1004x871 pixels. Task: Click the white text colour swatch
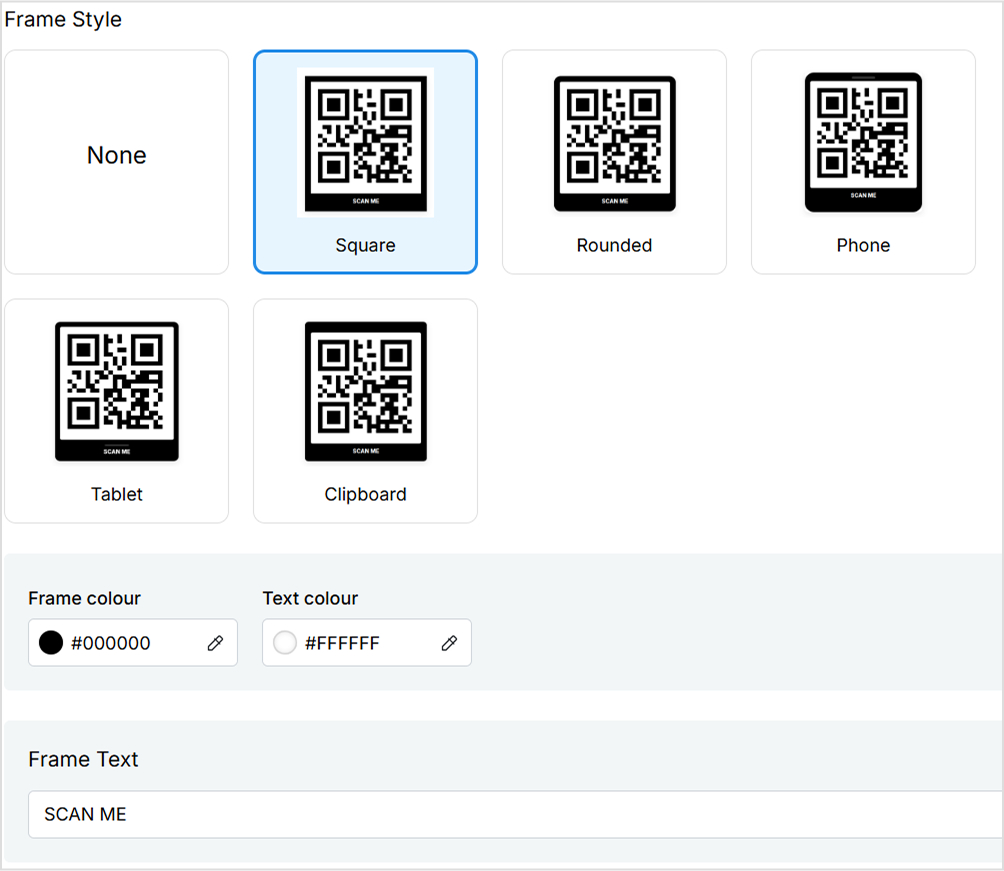(285, 642)
